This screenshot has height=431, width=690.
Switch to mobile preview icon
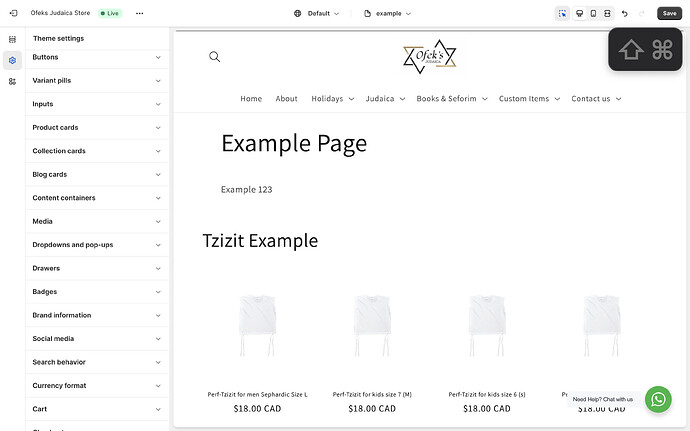[593, 13]
